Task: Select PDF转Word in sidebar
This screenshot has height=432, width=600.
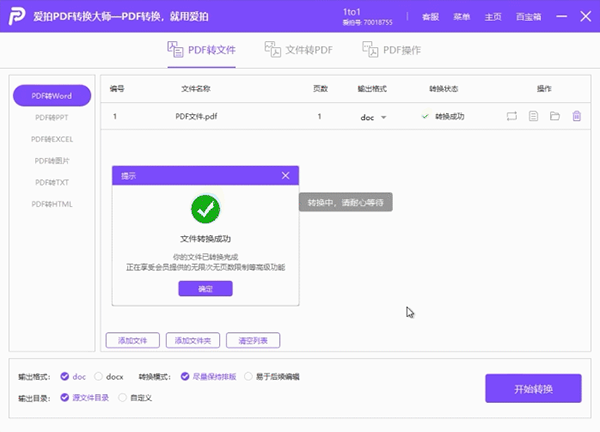Action: (52, 96)
